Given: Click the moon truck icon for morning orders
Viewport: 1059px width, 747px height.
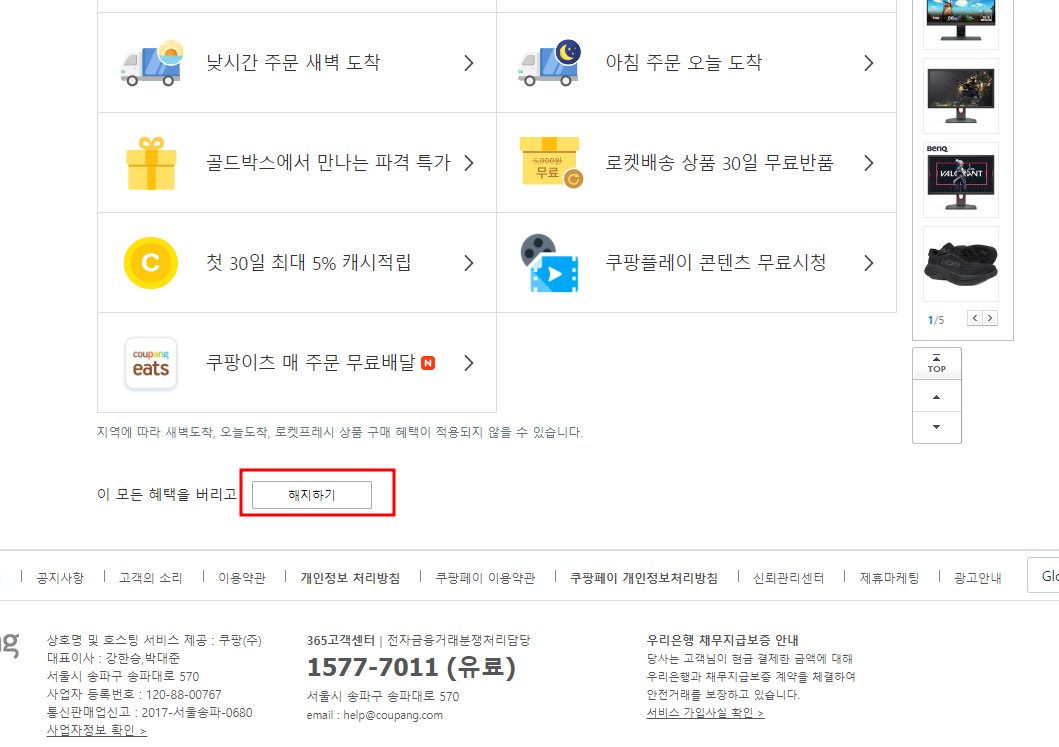Looking at the screenshot, I should pos(548,61).
